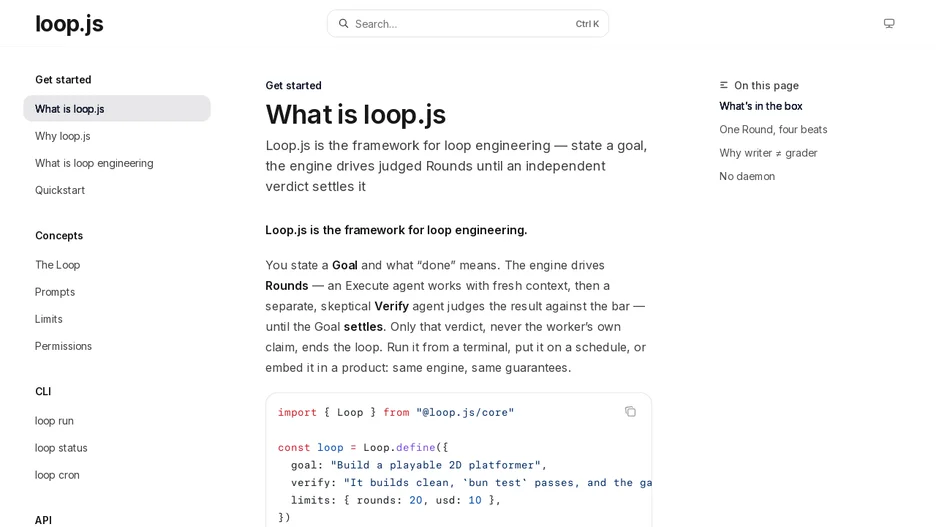Click the 'CLI' sidebar heading
936x527 pixels.
pyautogui.click(x=43, y=392)
